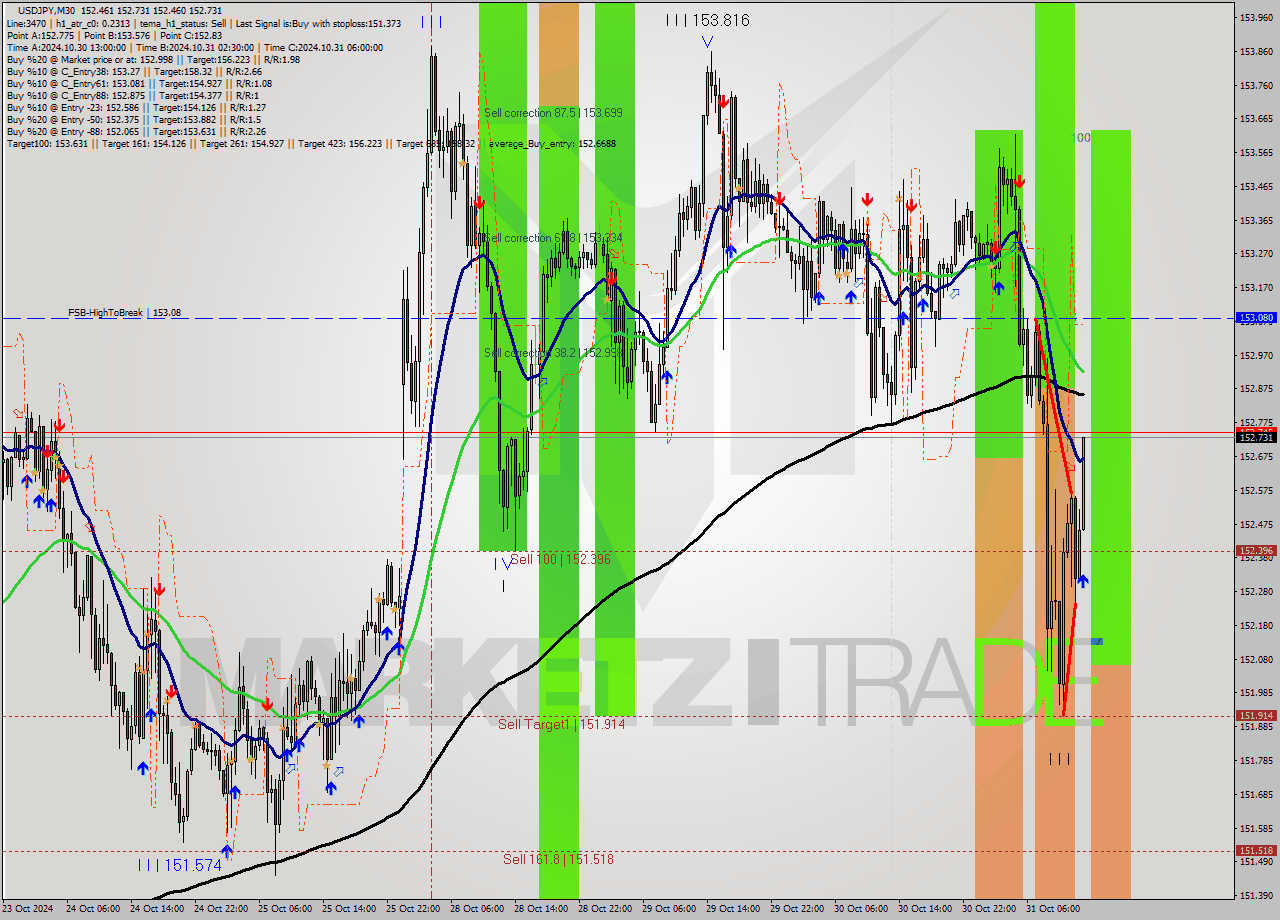Select the '100' label near top-right green zone
This screenshot has width=1280, height=920.
(1081, 138)
